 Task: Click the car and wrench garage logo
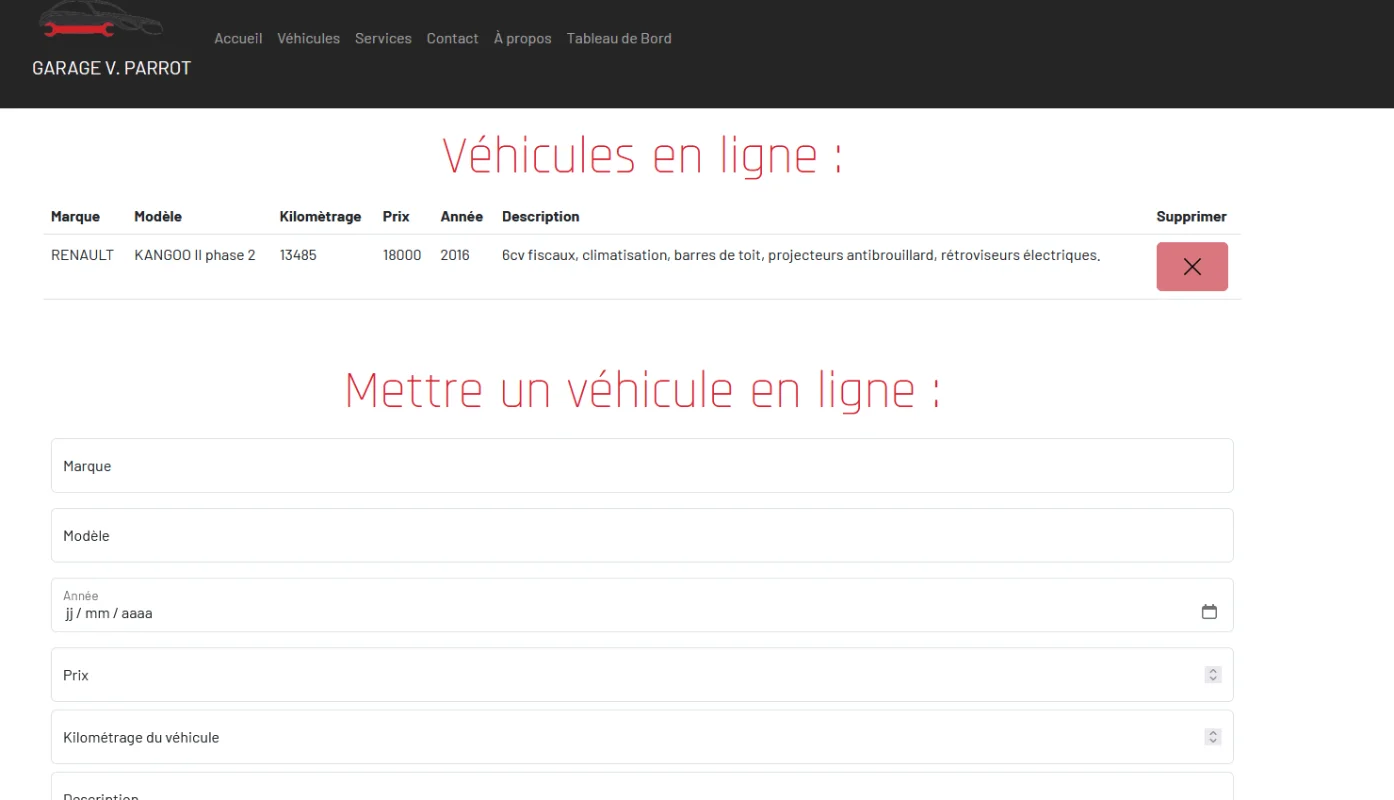coord(100,22)
